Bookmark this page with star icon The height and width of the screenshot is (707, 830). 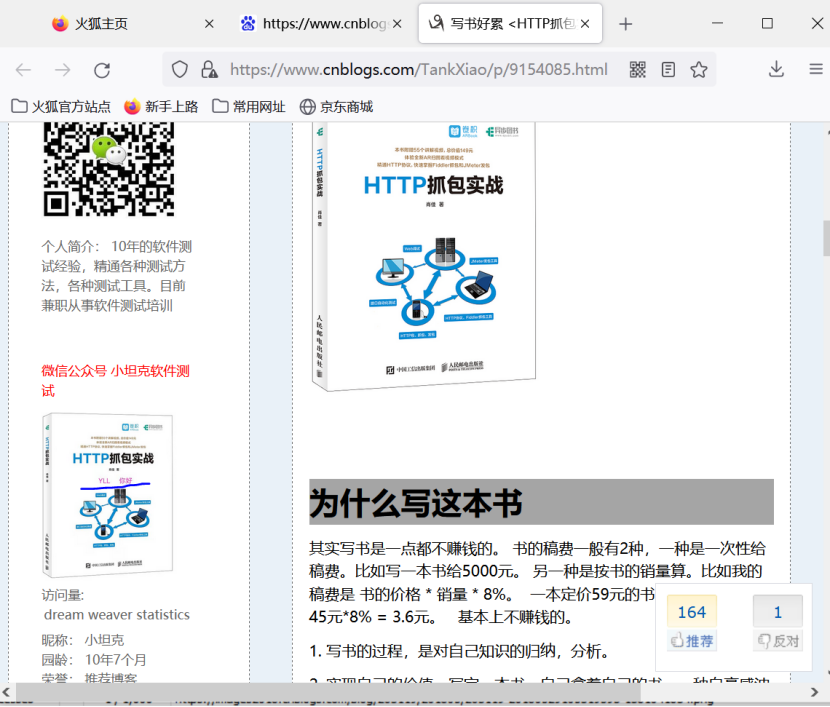click(699, 69)
